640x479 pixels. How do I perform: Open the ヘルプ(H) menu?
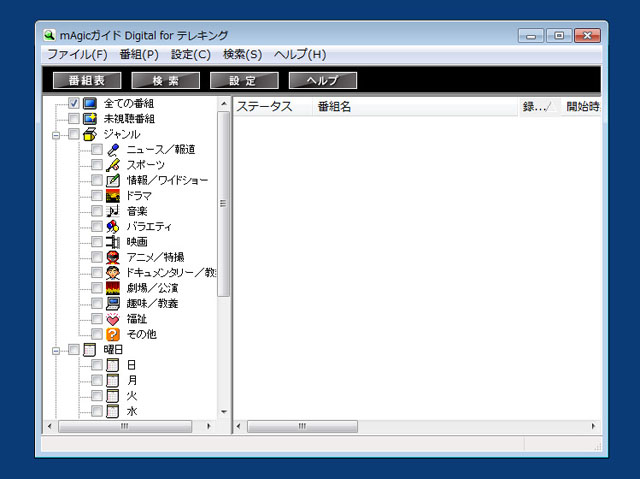point(300,55)
